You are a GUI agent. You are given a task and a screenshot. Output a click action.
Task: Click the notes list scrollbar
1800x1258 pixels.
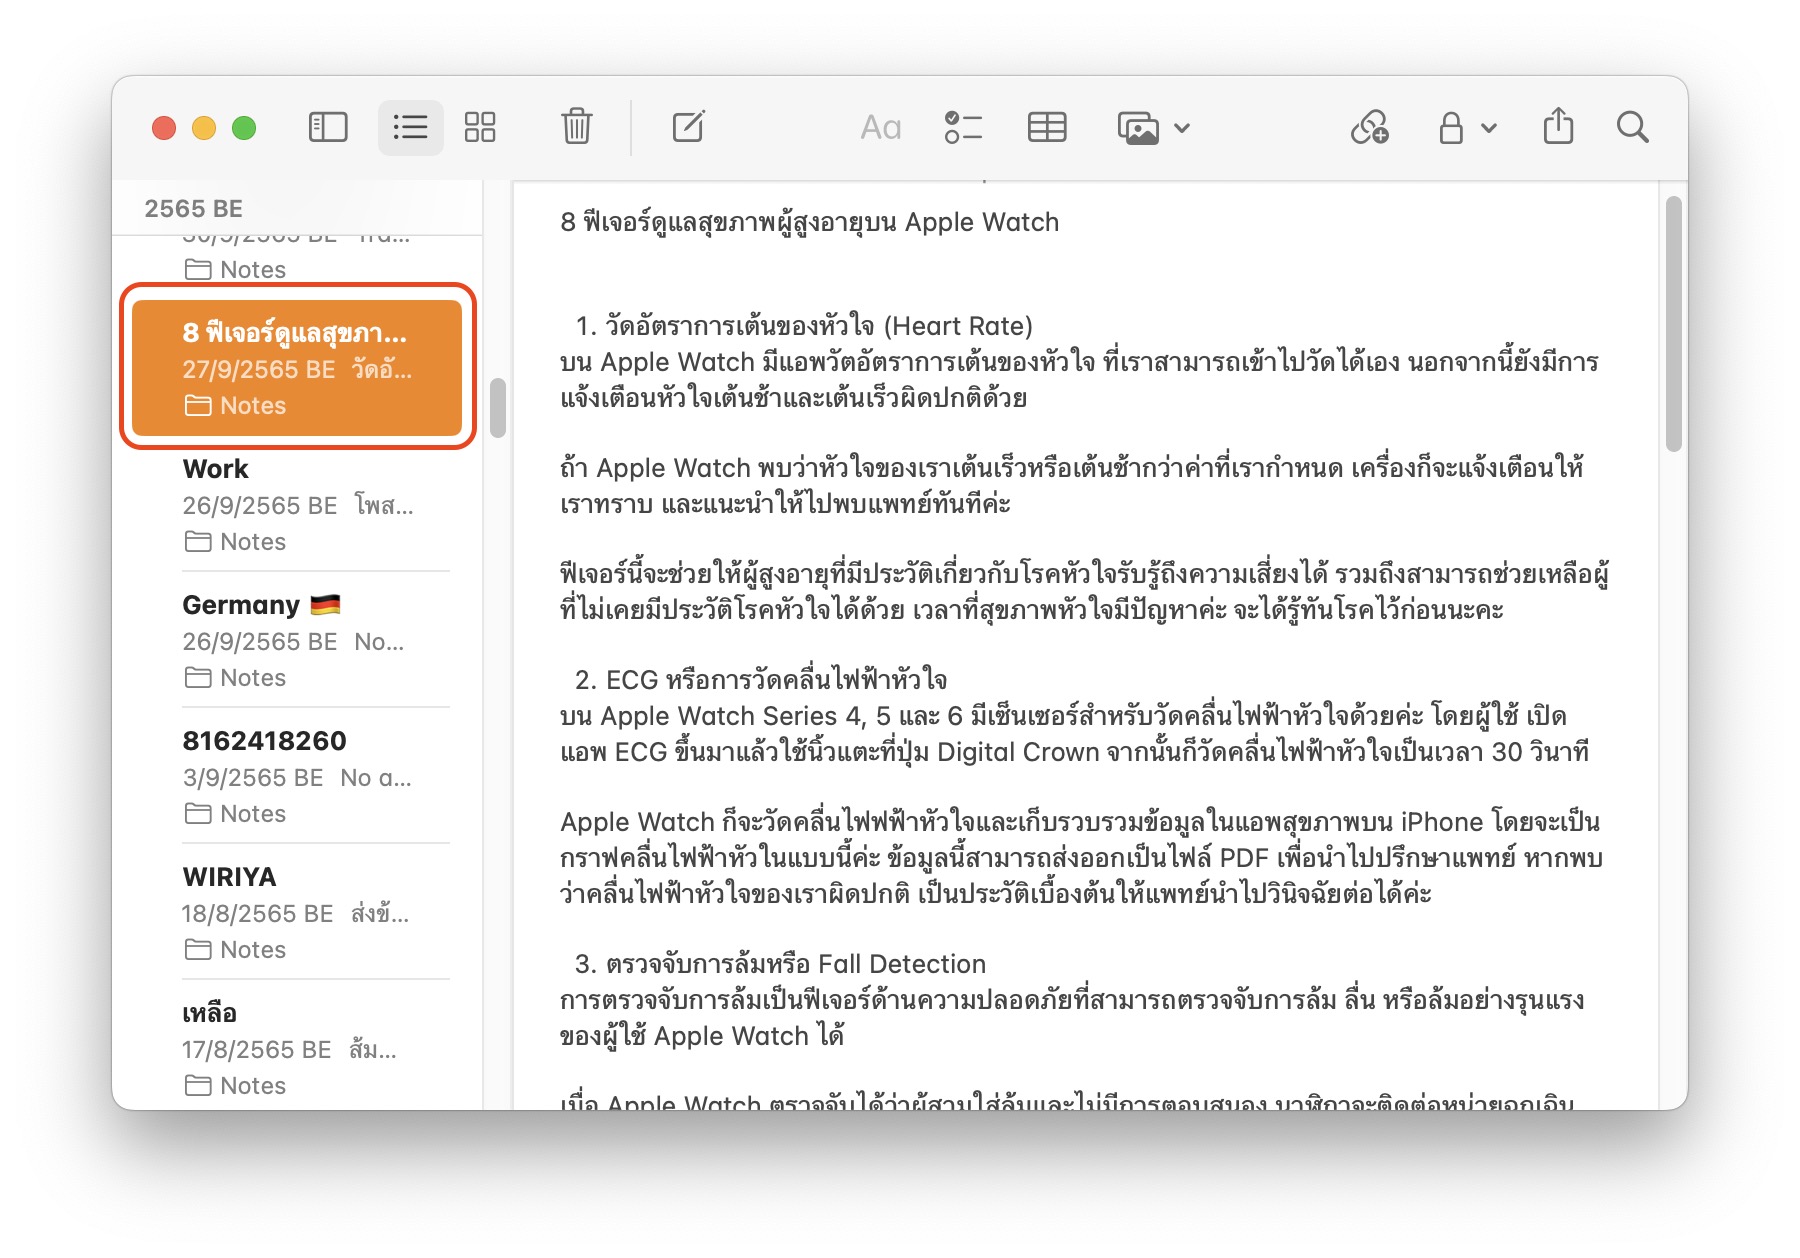coord(498,408)
